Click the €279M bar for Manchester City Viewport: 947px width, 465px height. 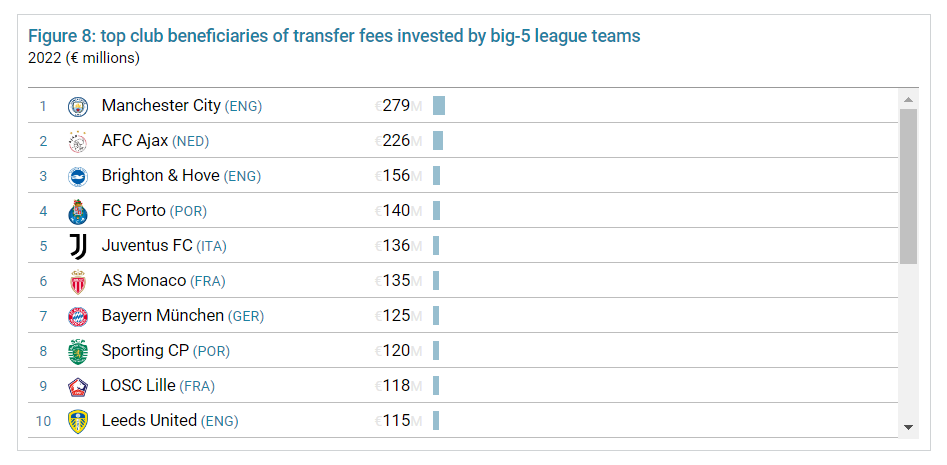[x=439, y=105]
